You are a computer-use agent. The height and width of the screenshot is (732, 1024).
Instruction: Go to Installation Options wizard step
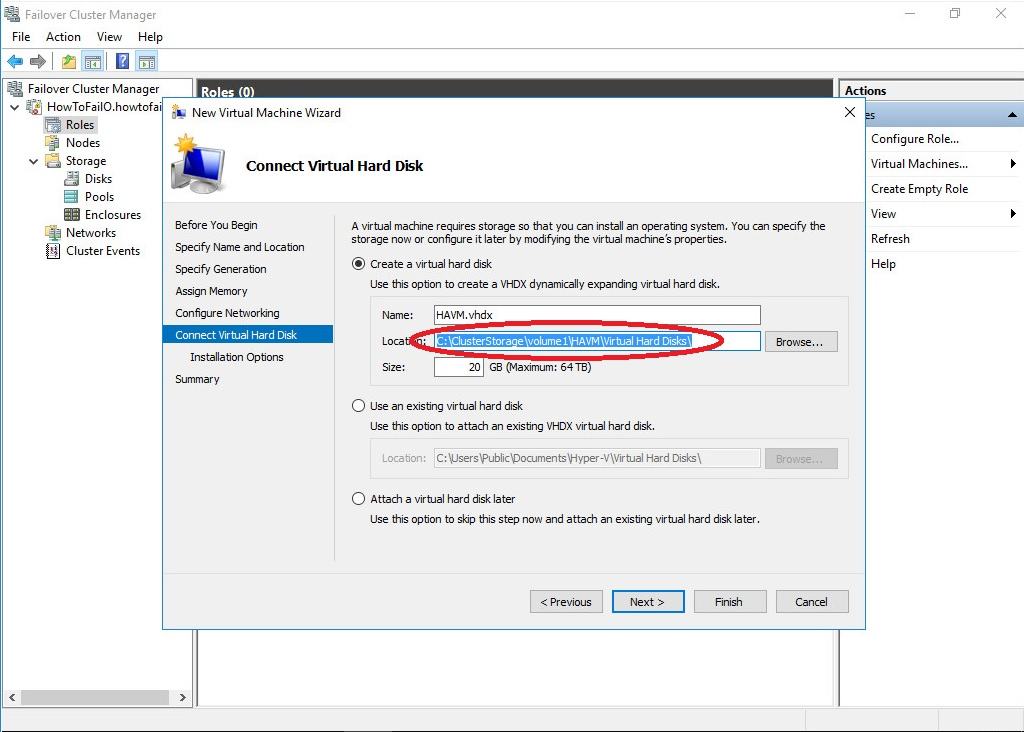coord(236,357)
